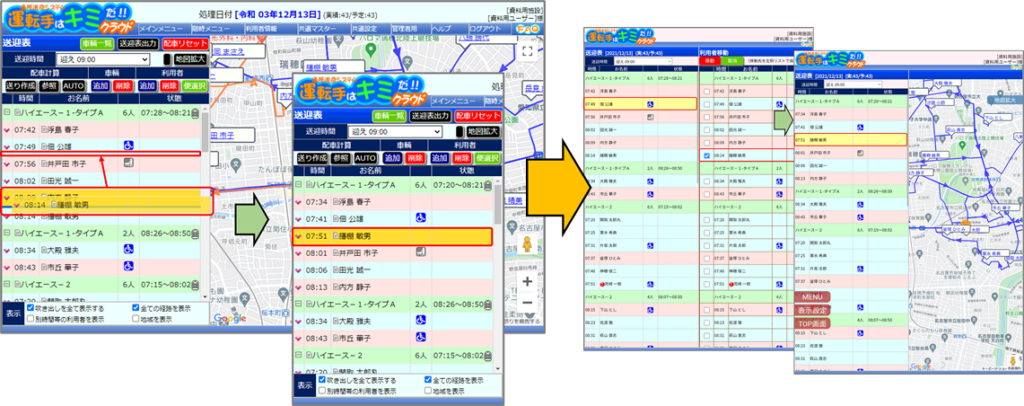Screen dimensions: 1024x406
Task: Toggle 吹き出しを全て表示する checkbox in front-center window
Action: click(x=322, y=379)
